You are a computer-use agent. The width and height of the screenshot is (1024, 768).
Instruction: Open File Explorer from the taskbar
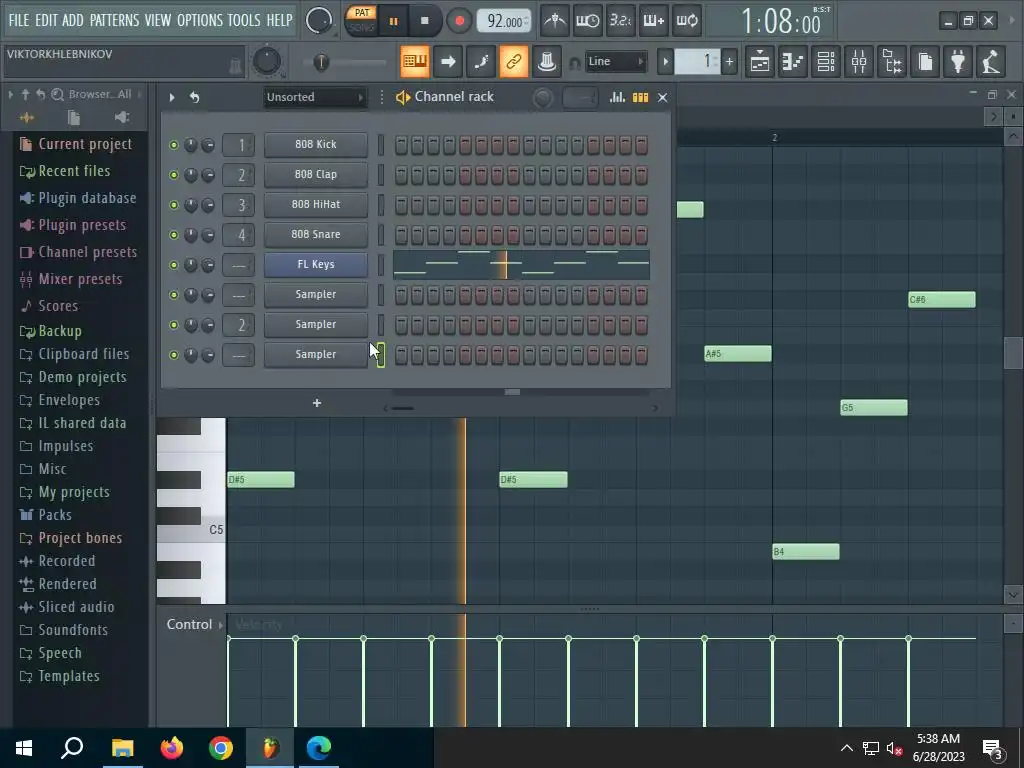[123, 748]
